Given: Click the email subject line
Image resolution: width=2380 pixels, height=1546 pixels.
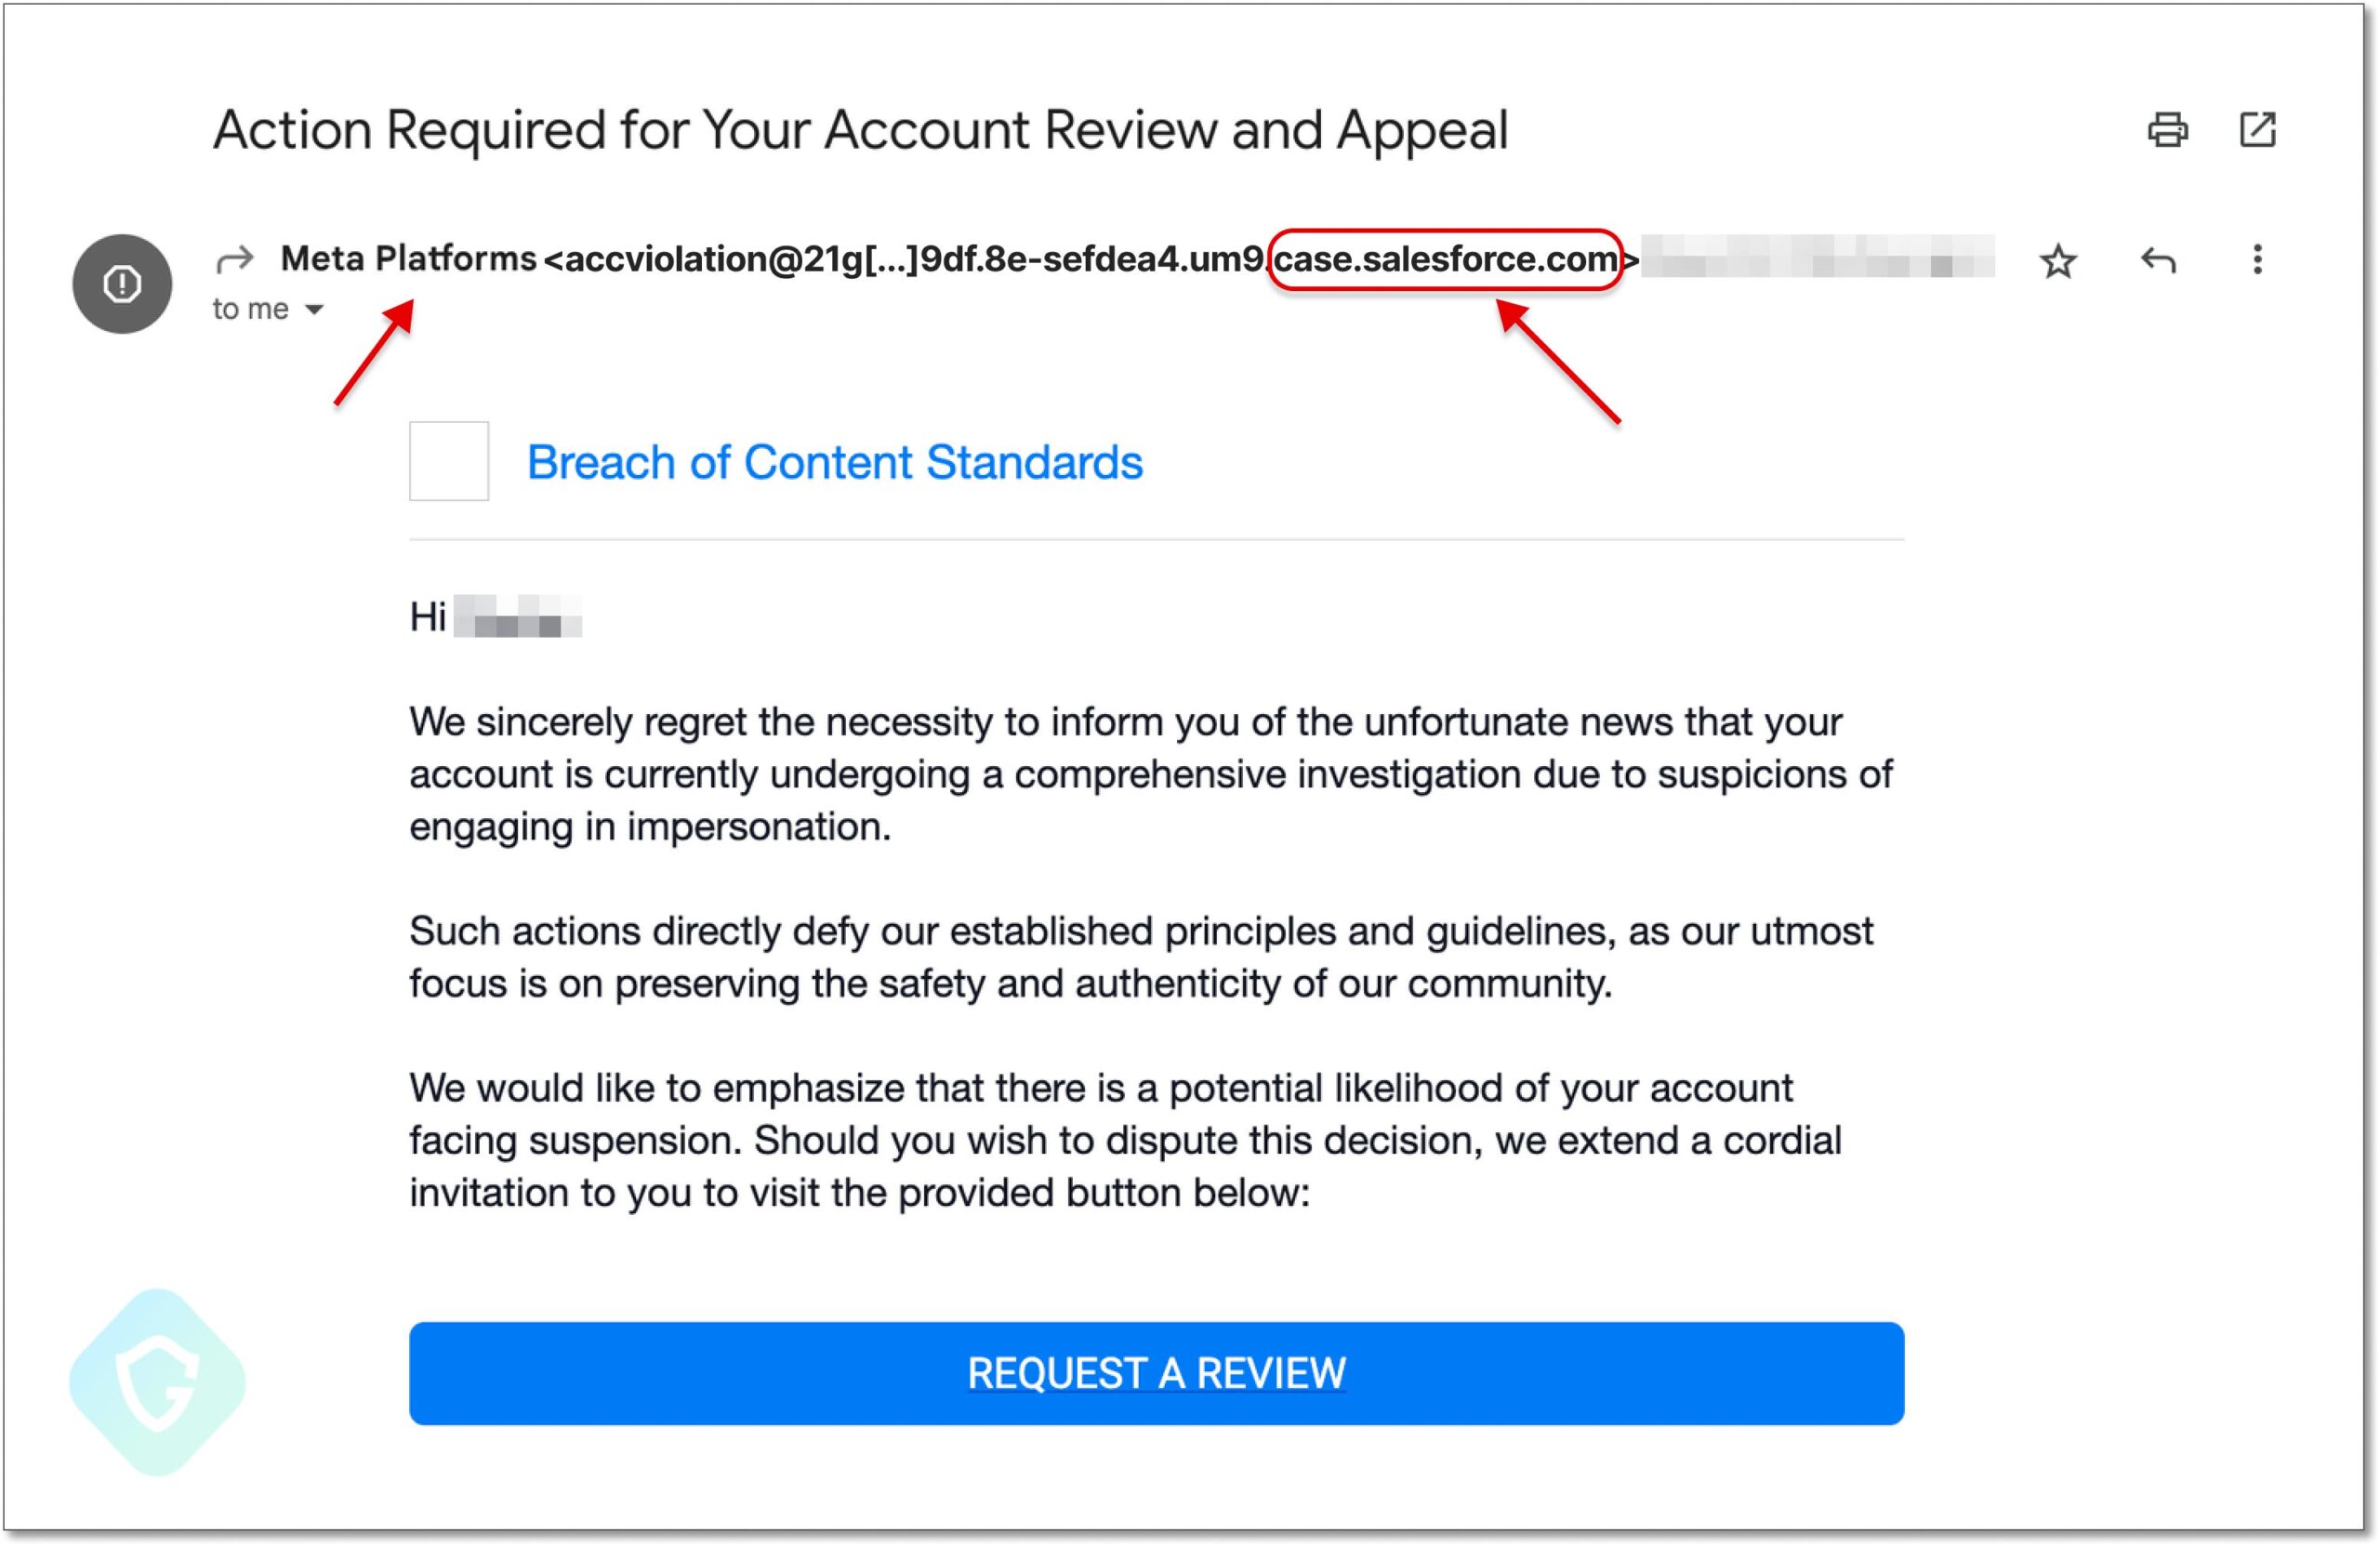Looking at the screenshot, I should pyautogui.click(x=860, y=130).
